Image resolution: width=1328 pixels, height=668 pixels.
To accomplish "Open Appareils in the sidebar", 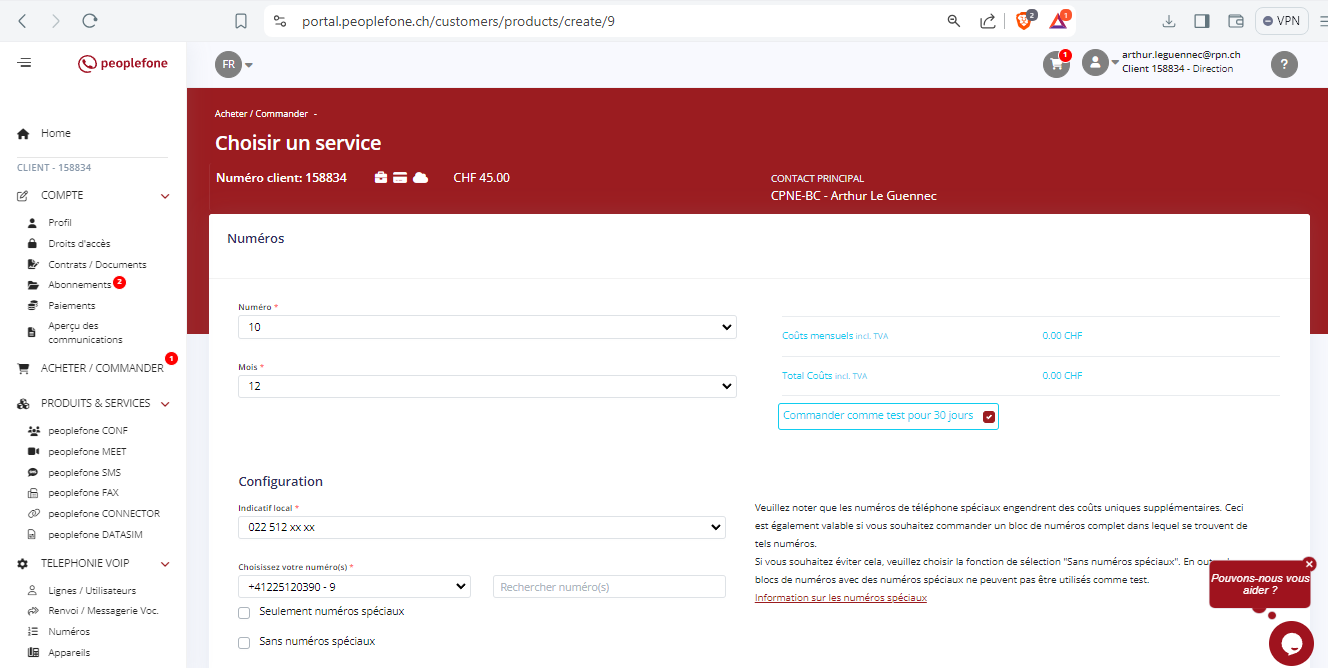I will coord(69,653).
